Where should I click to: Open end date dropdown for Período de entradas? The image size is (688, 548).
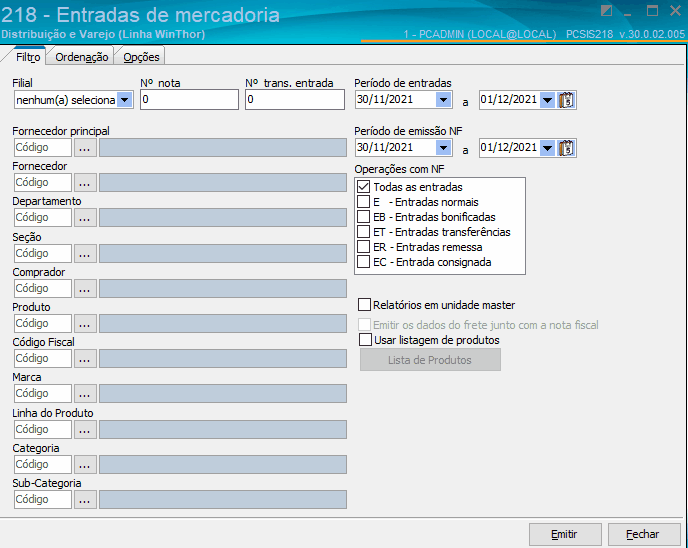coord(547,100)
